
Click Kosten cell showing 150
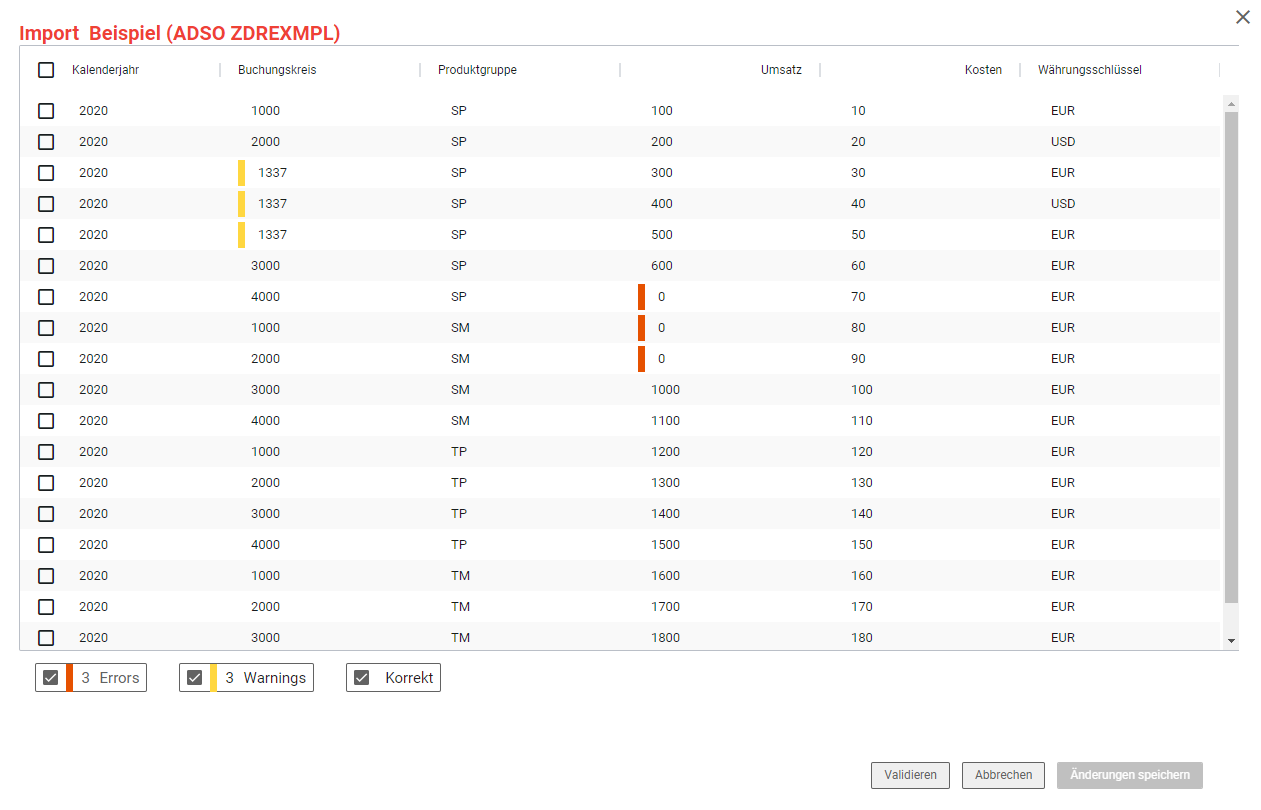(861, 545)
